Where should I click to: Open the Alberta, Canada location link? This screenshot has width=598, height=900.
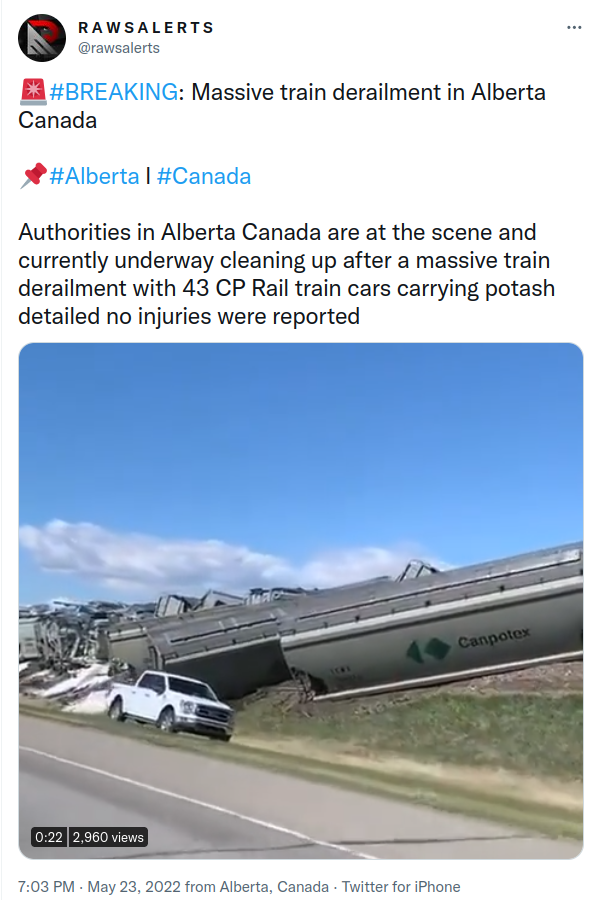(274, 887)
